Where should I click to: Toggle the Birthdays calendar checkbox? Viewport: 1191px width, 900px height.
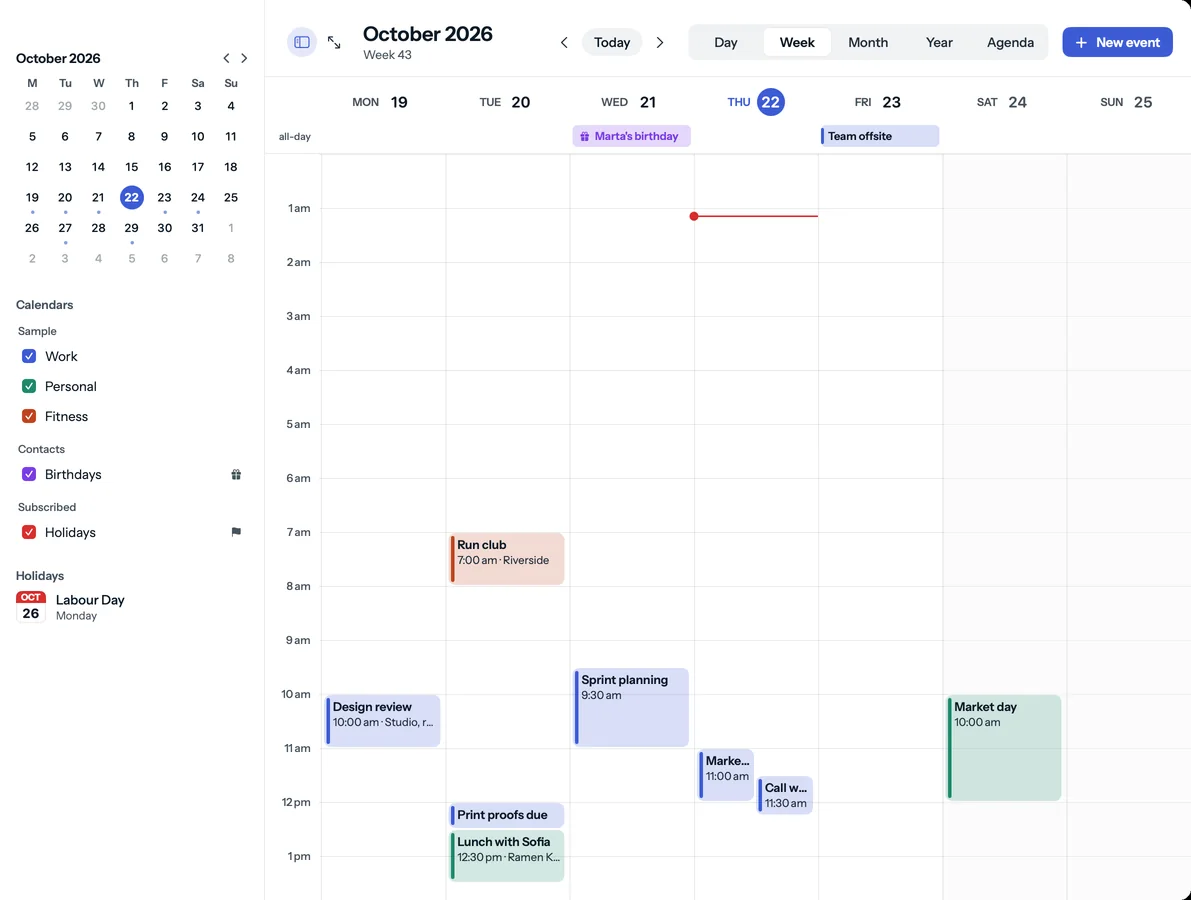29,475
